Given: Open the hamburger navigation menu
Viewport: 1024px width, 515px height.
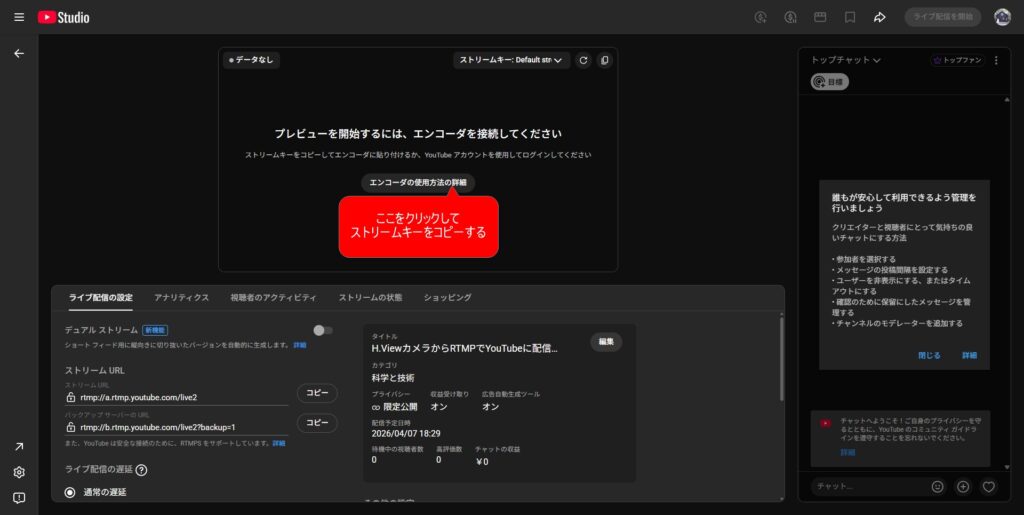Looking at the screenshot, I should 19,17.
